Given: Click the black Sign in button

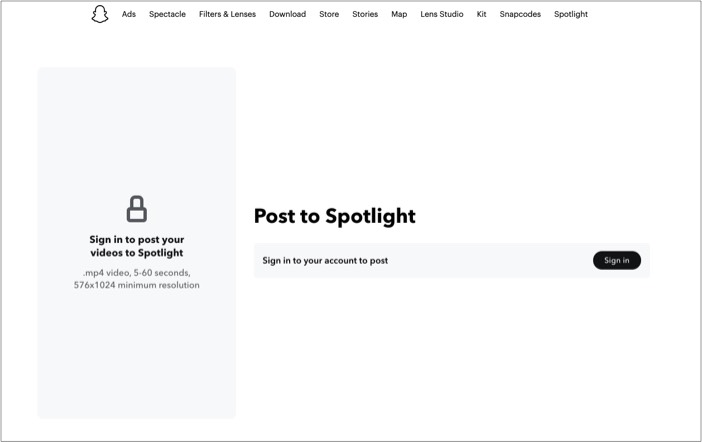Looking at the screenshot, I should pos(616,260).
